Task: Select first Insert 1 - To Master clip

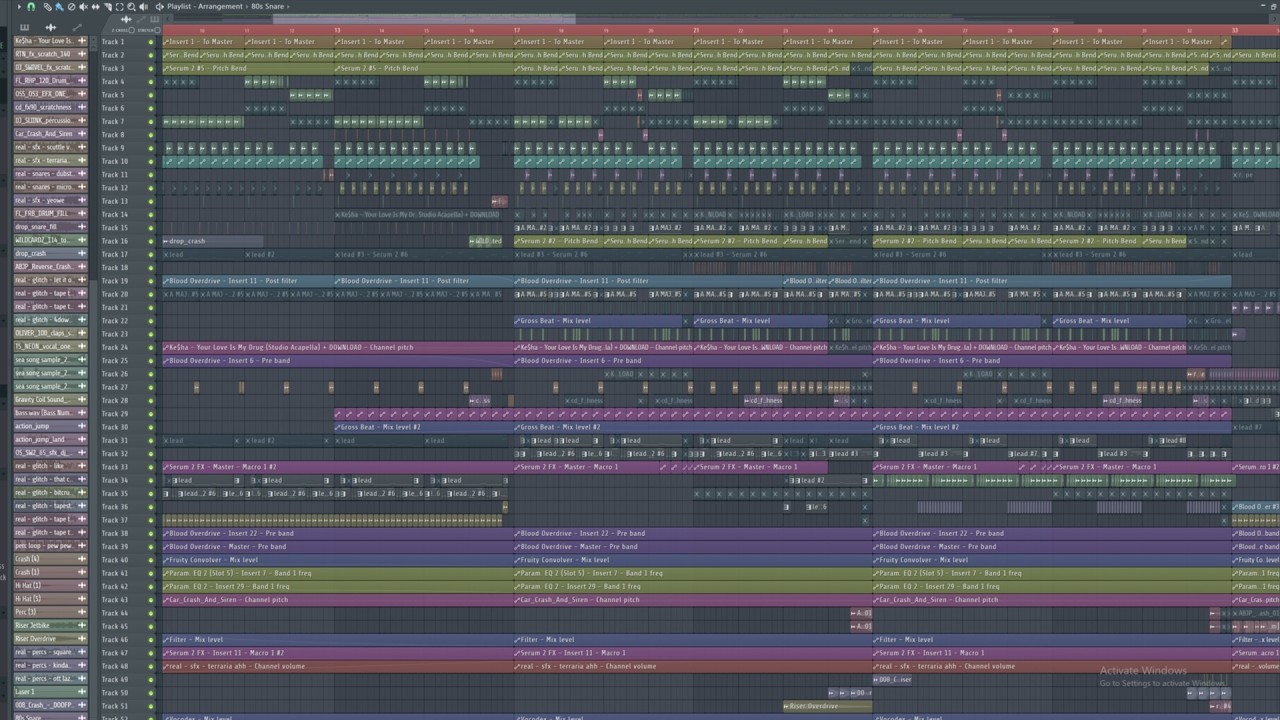Action: (203, 42)
